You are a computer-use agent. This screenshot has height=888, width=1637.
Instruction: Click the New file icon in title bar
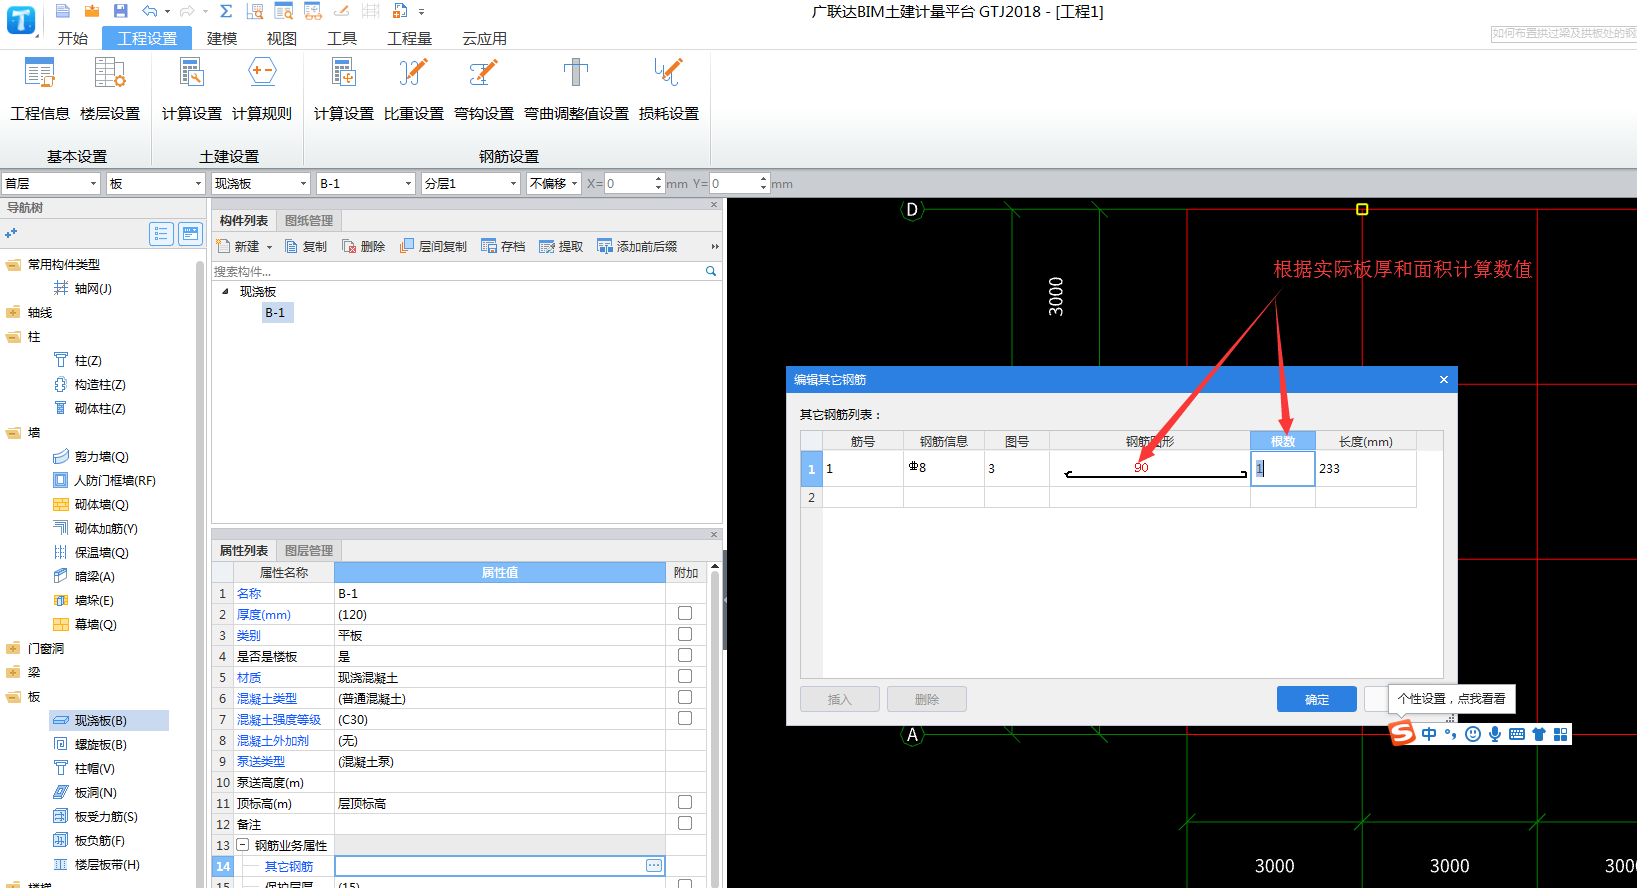(x=63, y=11)
